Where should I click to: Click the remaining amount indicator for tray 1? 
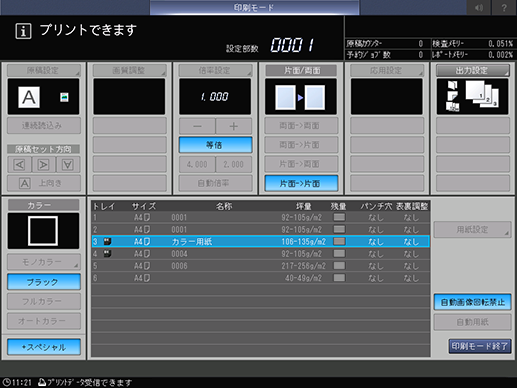coord(339,217)
